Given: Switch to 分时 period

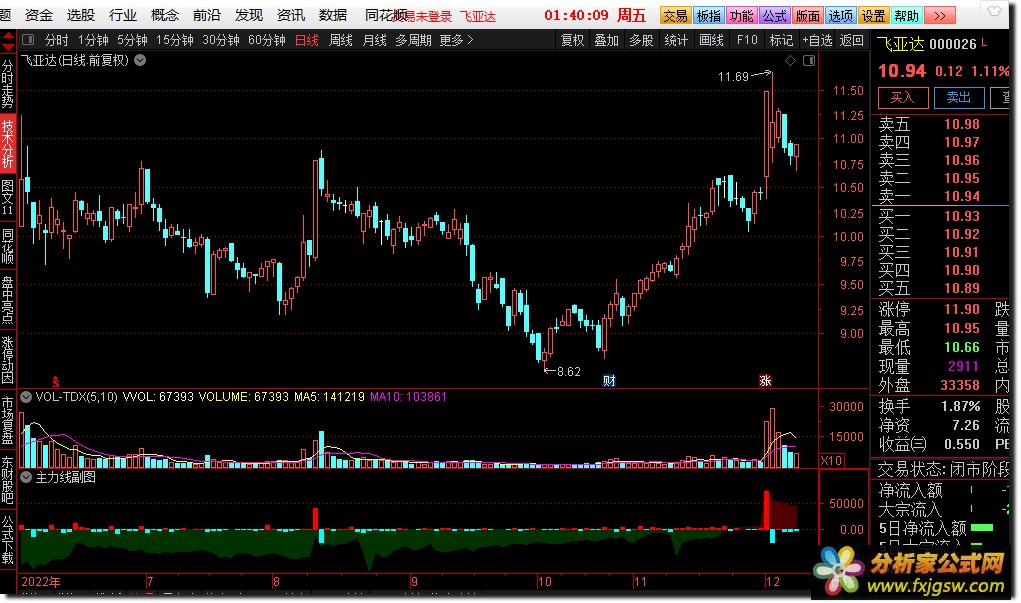Looking at the screenshot, I should (57, 40).
